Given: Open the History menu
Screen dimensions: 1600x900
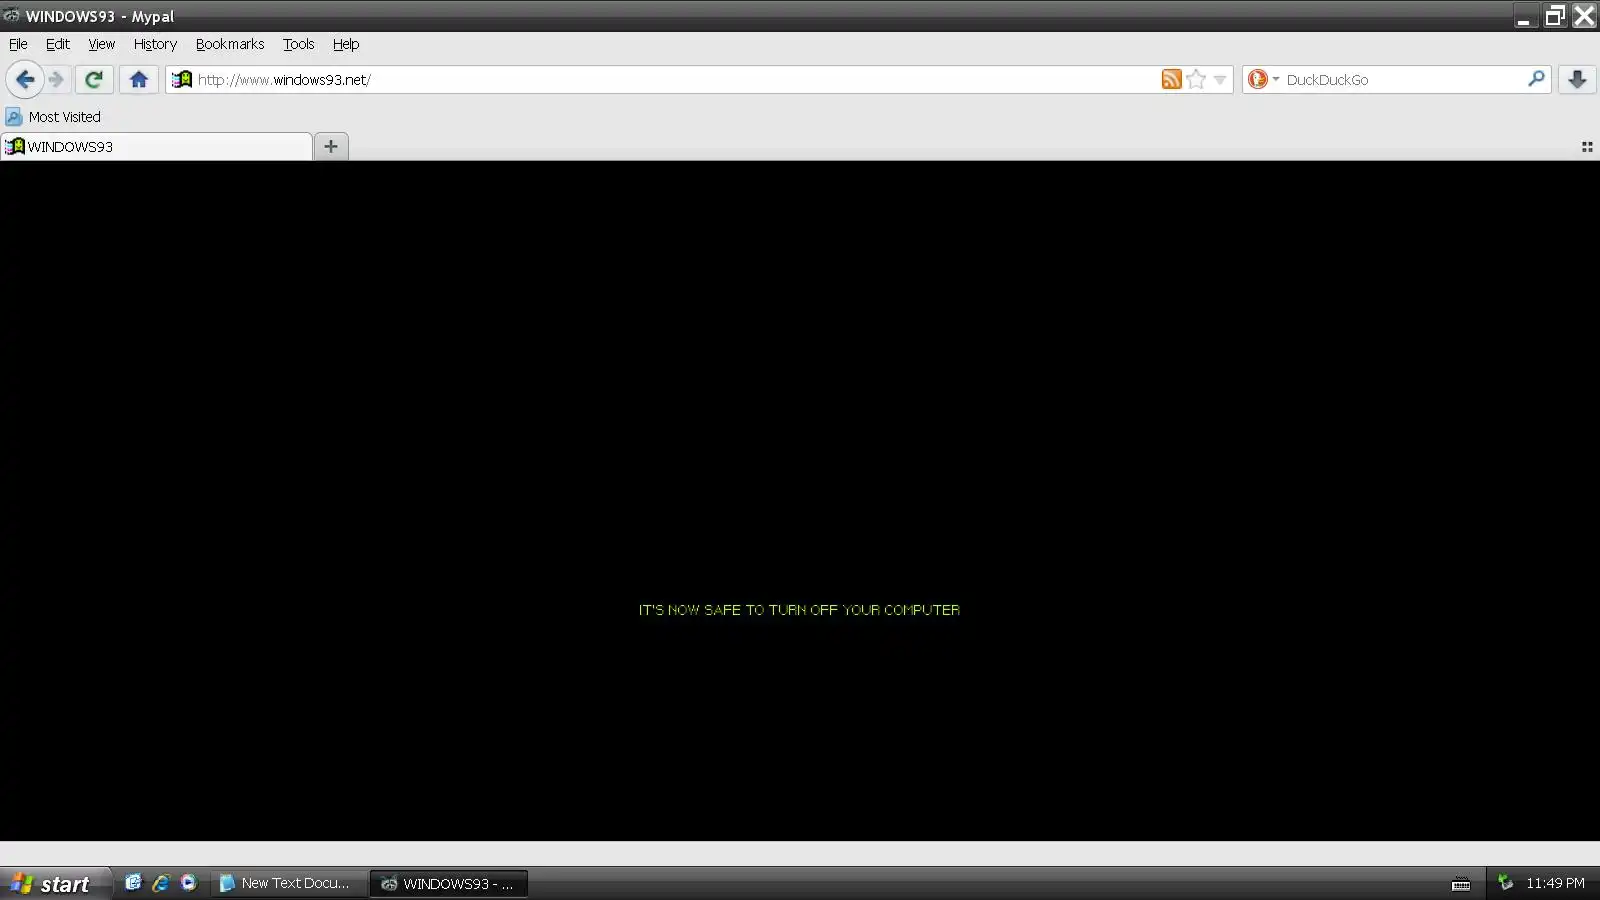Looking at the screenshot, I should click(x=155, y=44).
